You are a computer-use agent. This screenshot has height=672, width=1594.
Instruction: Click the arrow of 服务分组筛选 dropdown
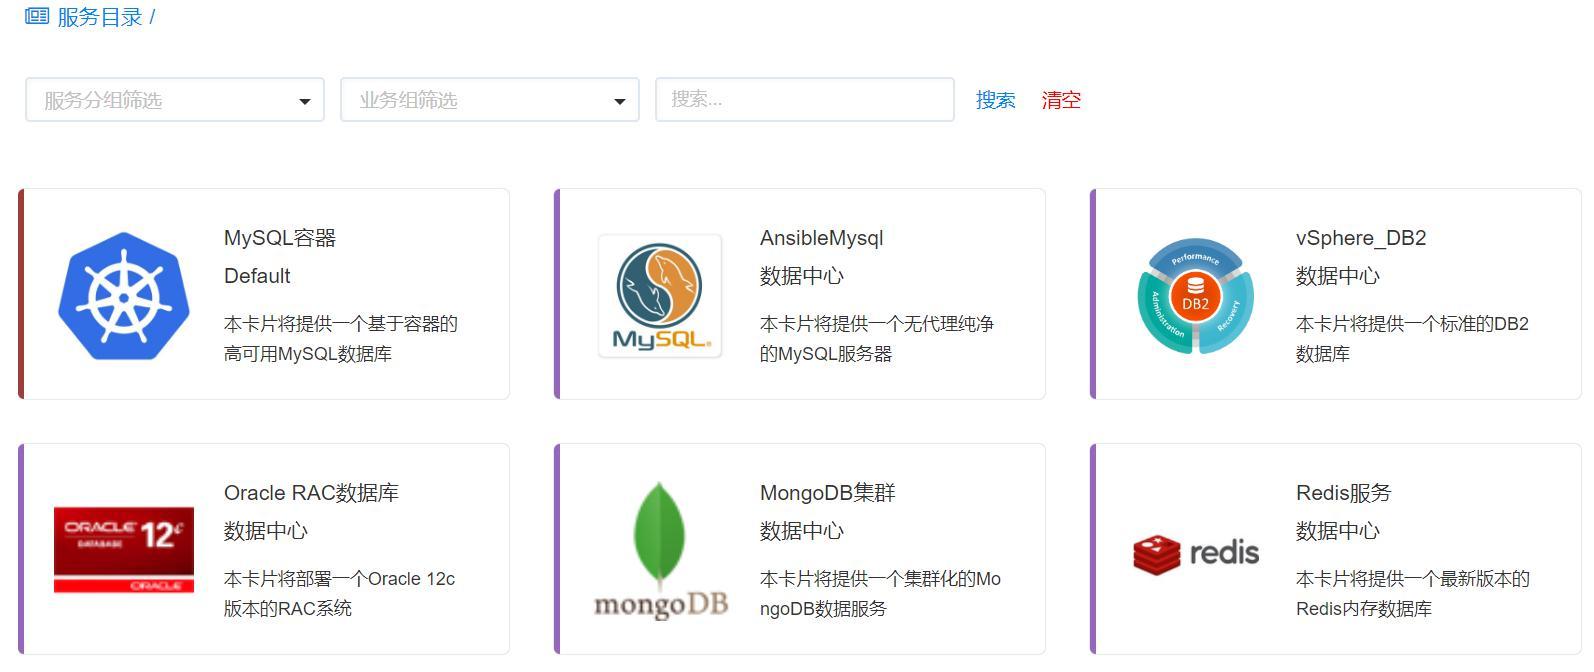pyautogui.click(x=305, y=101)
